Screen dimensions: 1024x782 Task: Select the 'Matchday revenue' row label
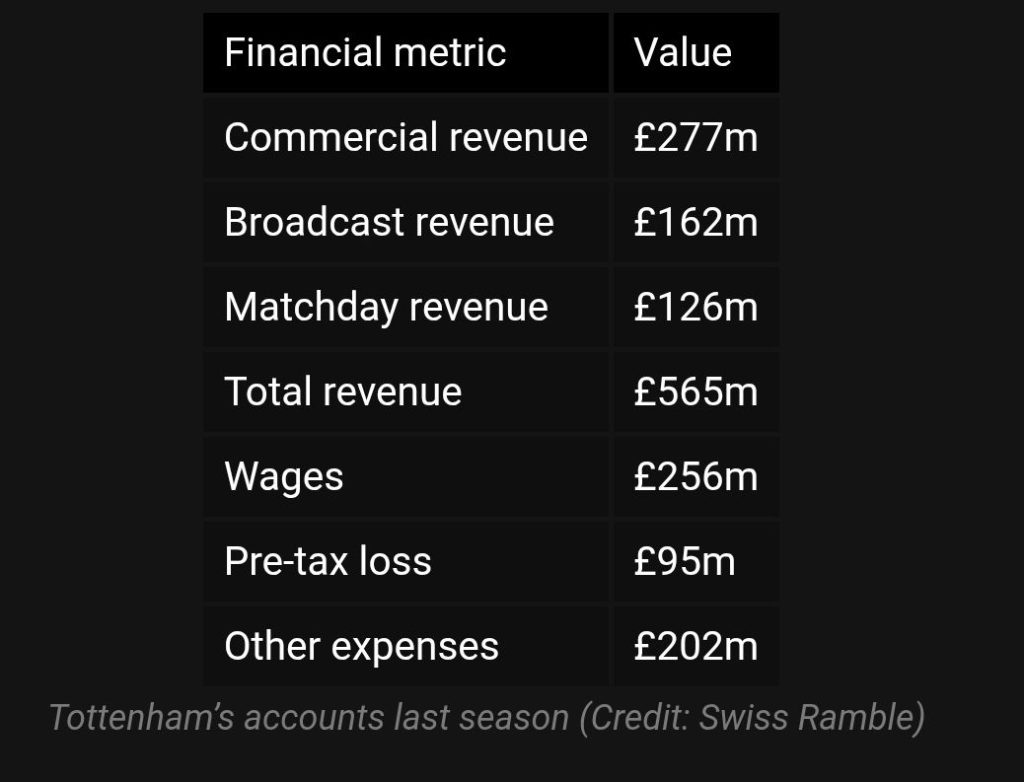point(386,307)
